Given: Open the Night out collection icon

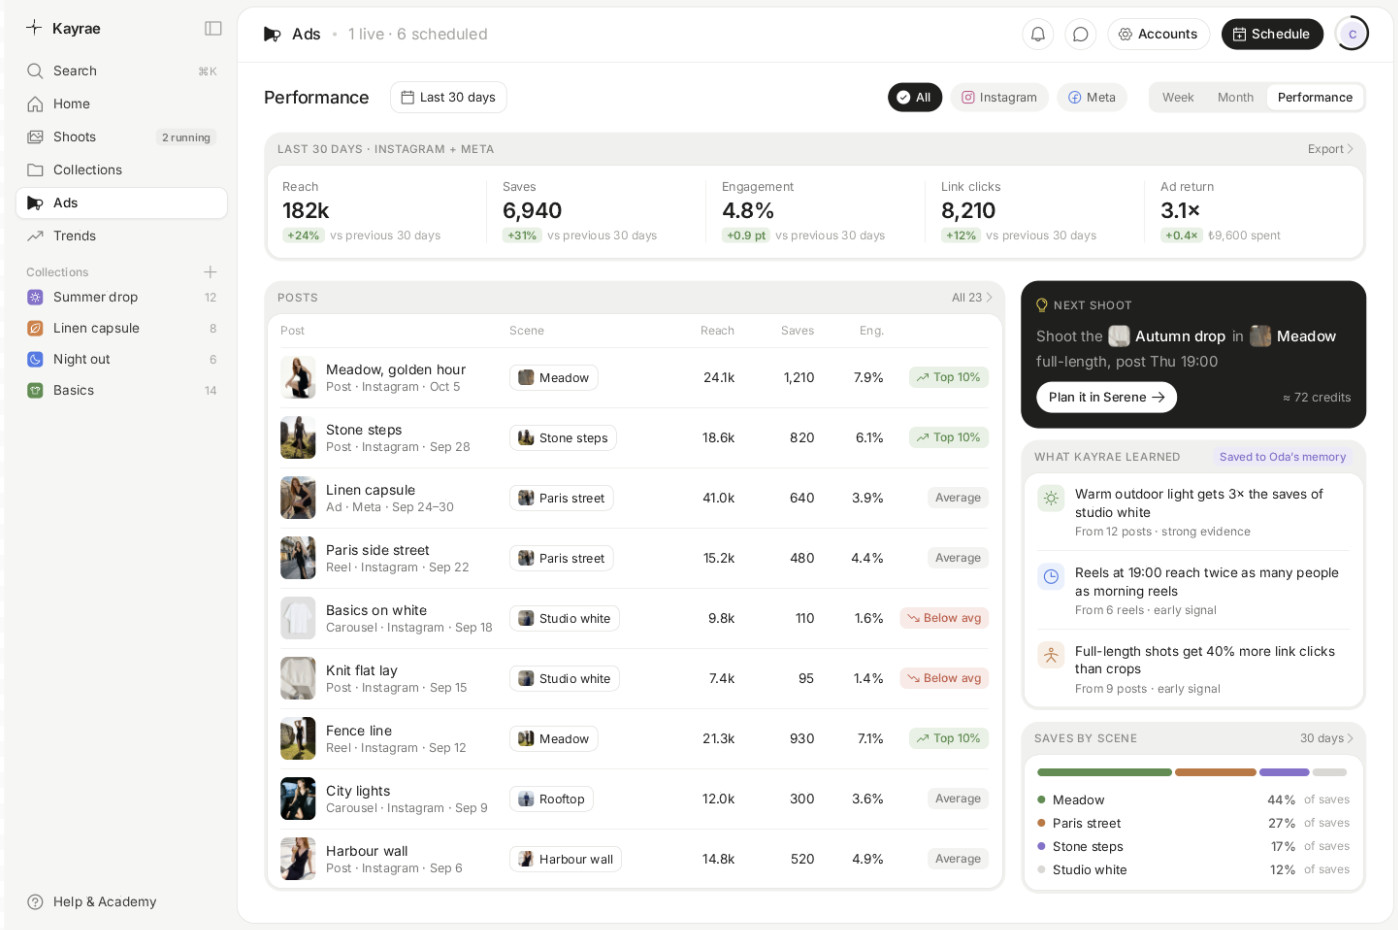Looking at the screenshot, I should (35, 359).
